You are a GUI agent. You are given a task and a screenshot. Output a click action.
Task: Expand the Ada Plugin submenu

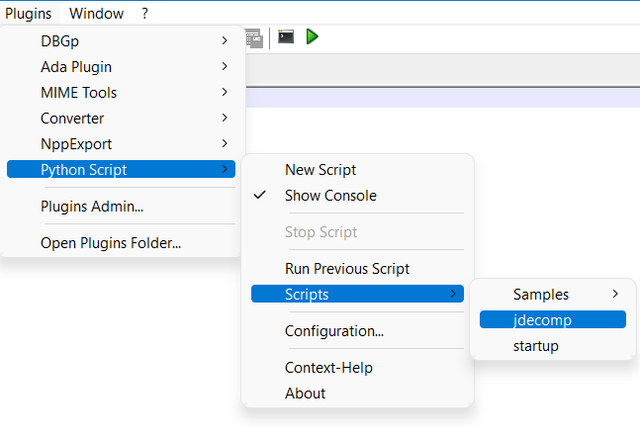click(x=121, y=67)
